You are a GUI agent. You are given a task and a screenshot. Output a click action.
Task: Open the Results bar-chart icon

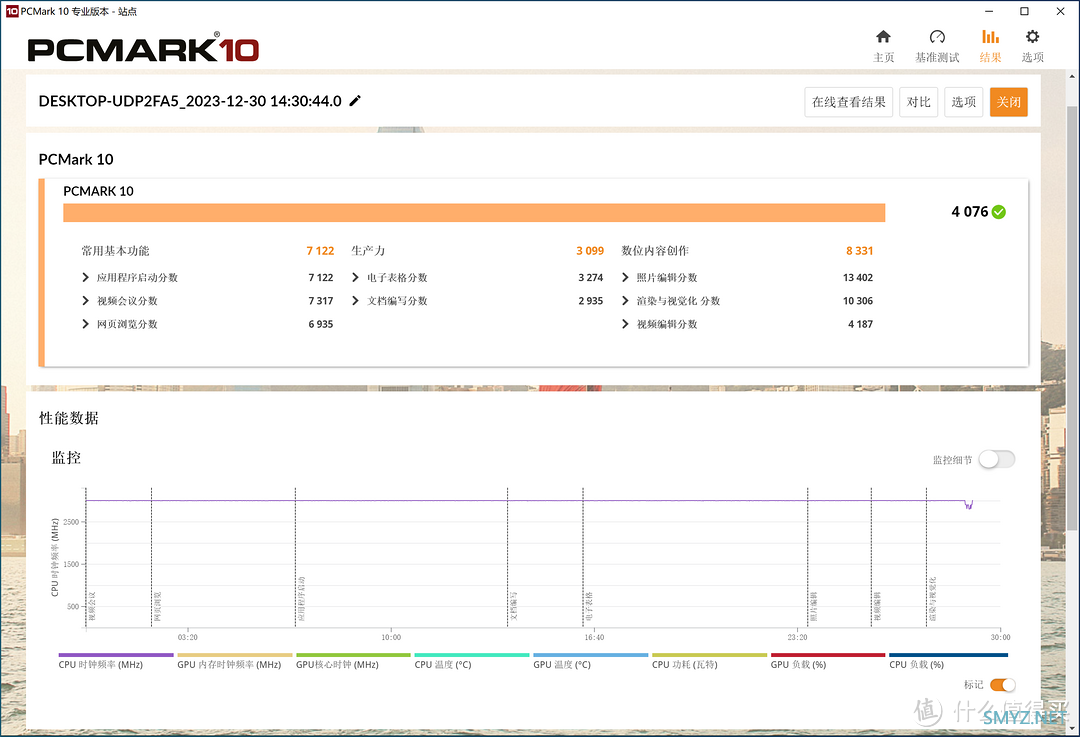[990, 37]
